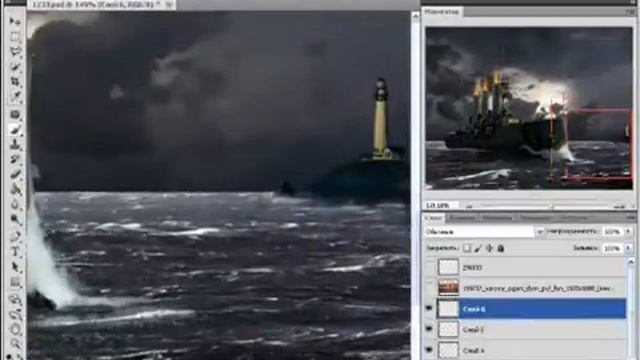
Task: Select the Hand tool
Action: click(x=15, y=329)
